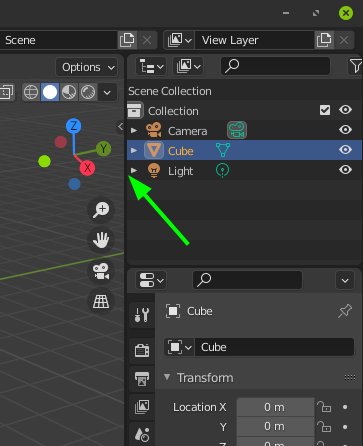This screenshot has height=446, width=363.
Task: Switch to Rendered viewport shading
Action: (x=88, y=92)
